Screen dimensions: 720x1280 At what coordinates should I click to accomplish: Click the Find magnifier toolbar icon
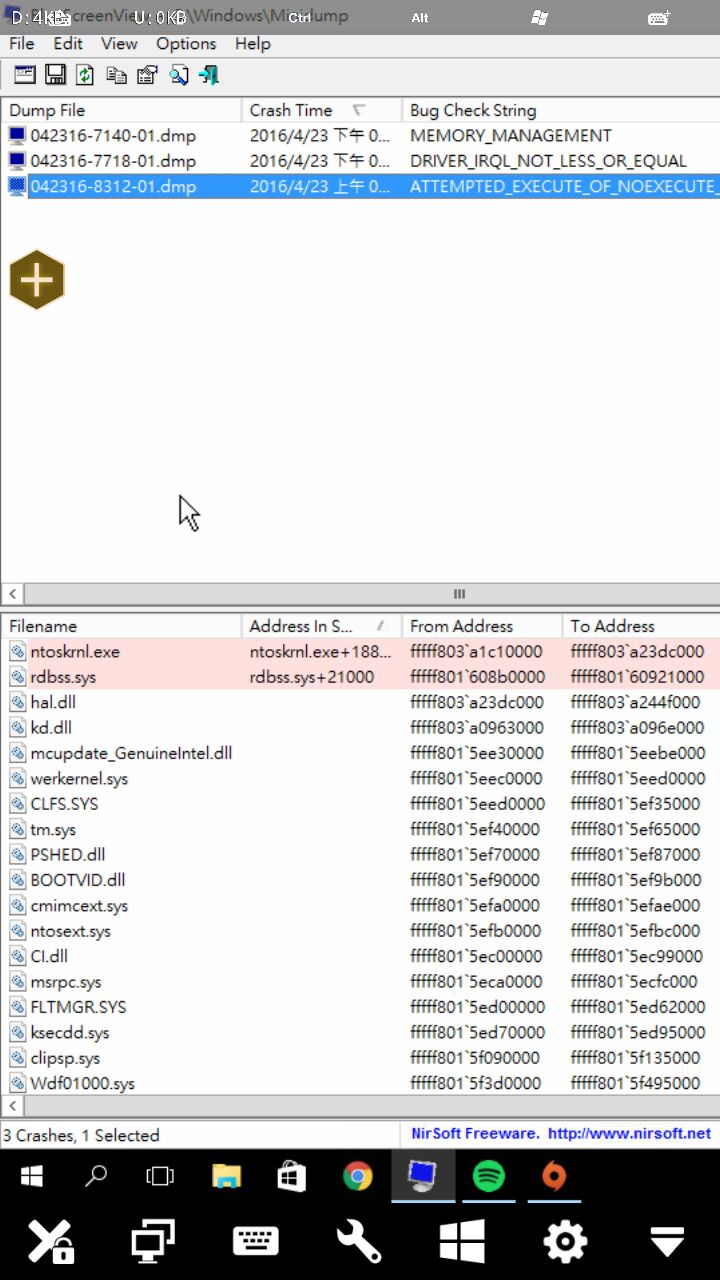pyautogui.click(x=178, y=75)
